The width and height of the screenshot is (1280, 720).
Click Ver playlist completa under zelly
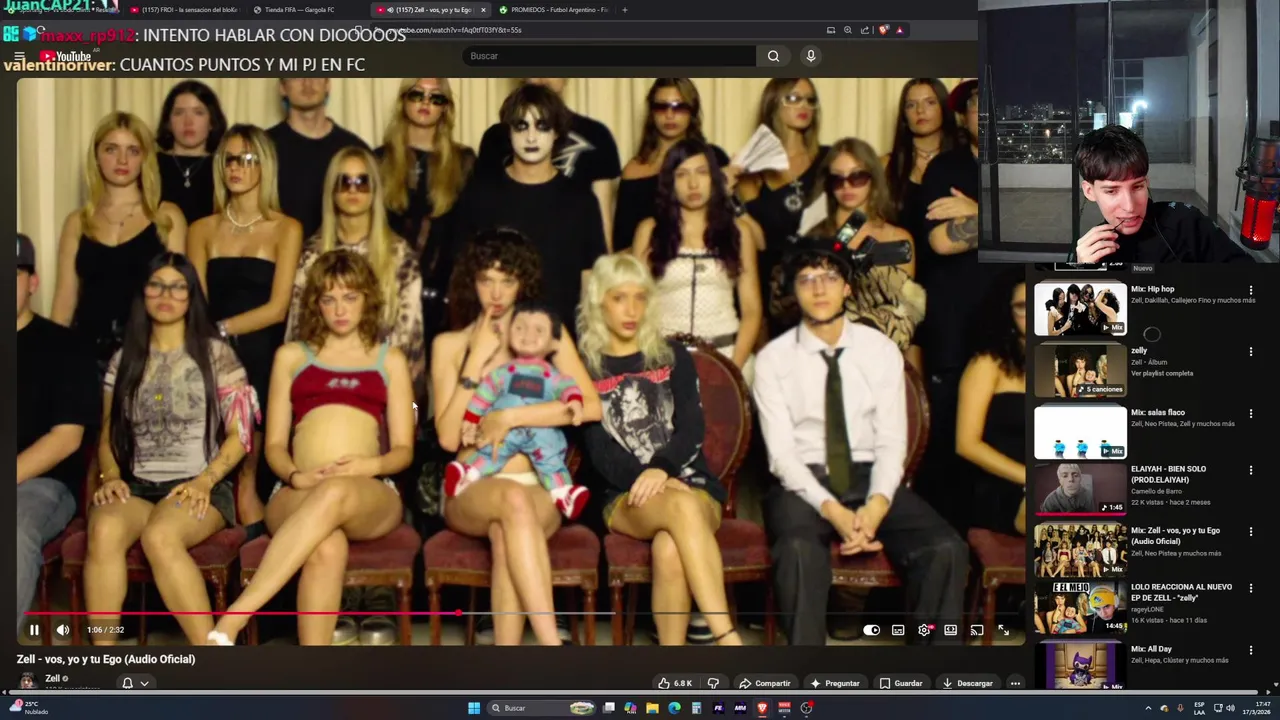(x=1162, y=374)
